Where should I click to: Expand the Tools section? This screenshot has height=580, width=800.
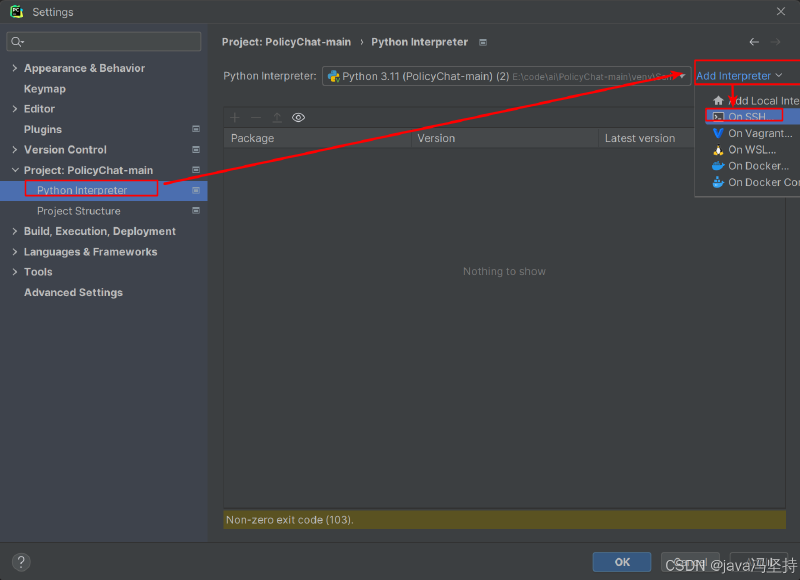click(15, 272)
